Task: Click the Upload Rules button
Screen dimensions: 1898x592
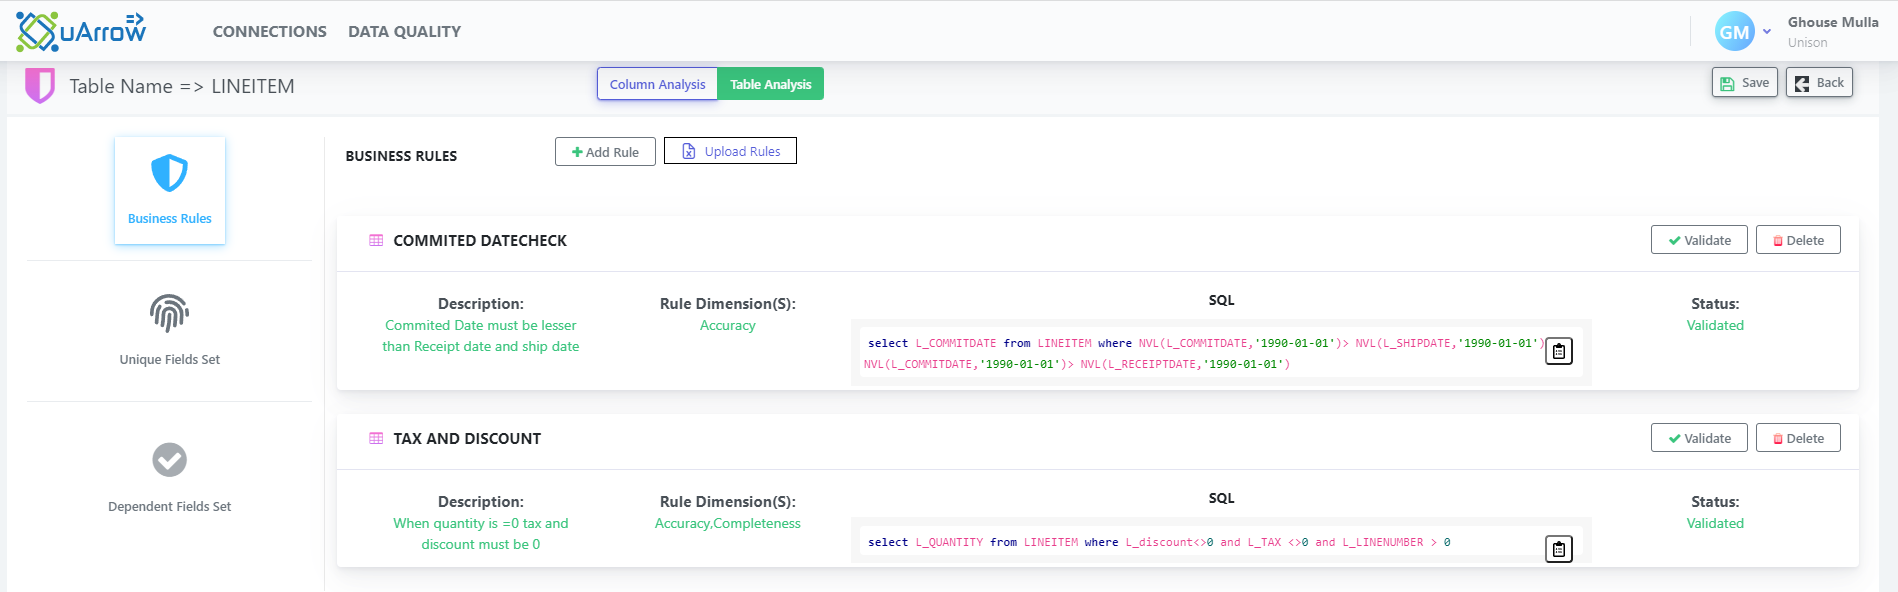Action: pos(730,151)
